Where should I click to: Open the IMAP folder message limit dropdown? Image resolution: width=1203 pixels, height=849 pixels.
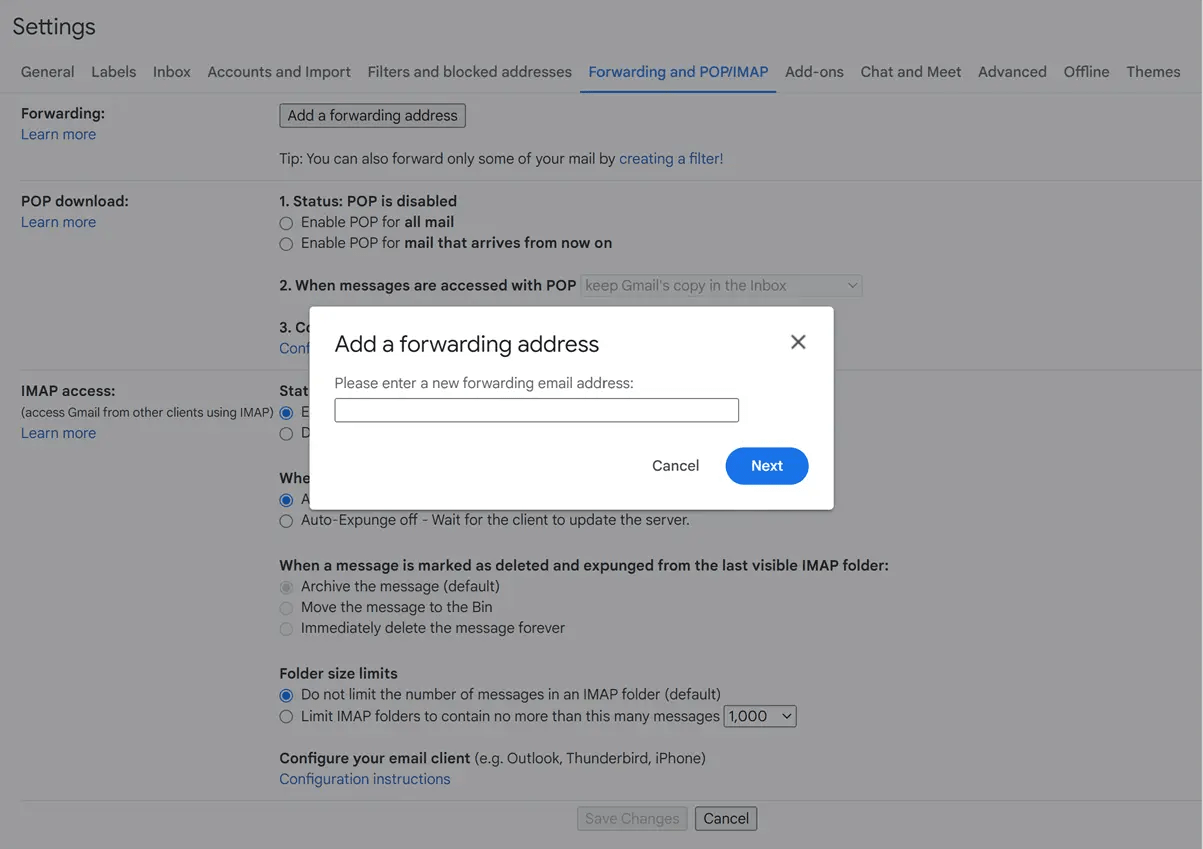(x=759, y=716)
